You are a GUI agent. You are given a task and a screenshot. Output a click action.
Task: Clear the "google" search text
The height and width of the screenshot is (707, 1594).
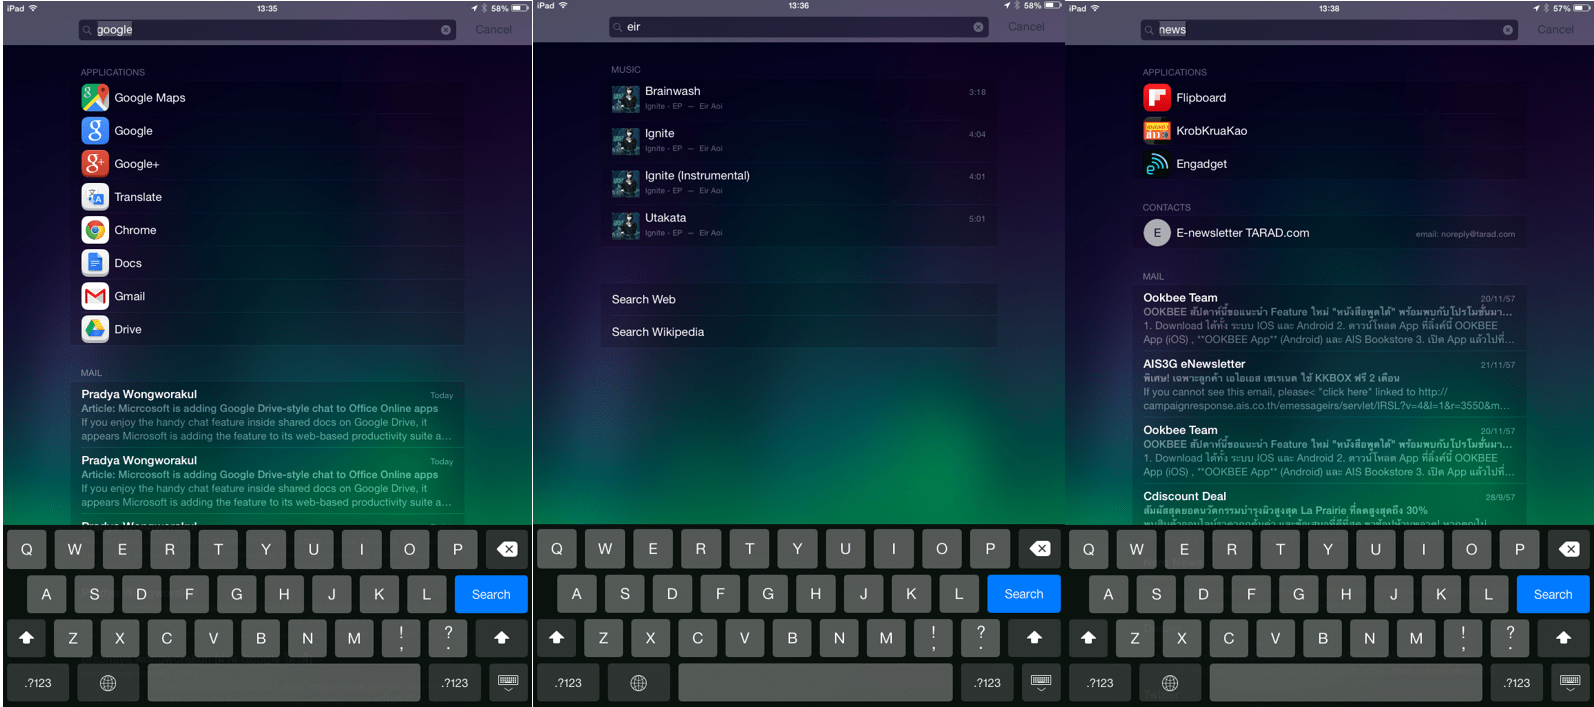pyautogui.click(x=446, y=30)
